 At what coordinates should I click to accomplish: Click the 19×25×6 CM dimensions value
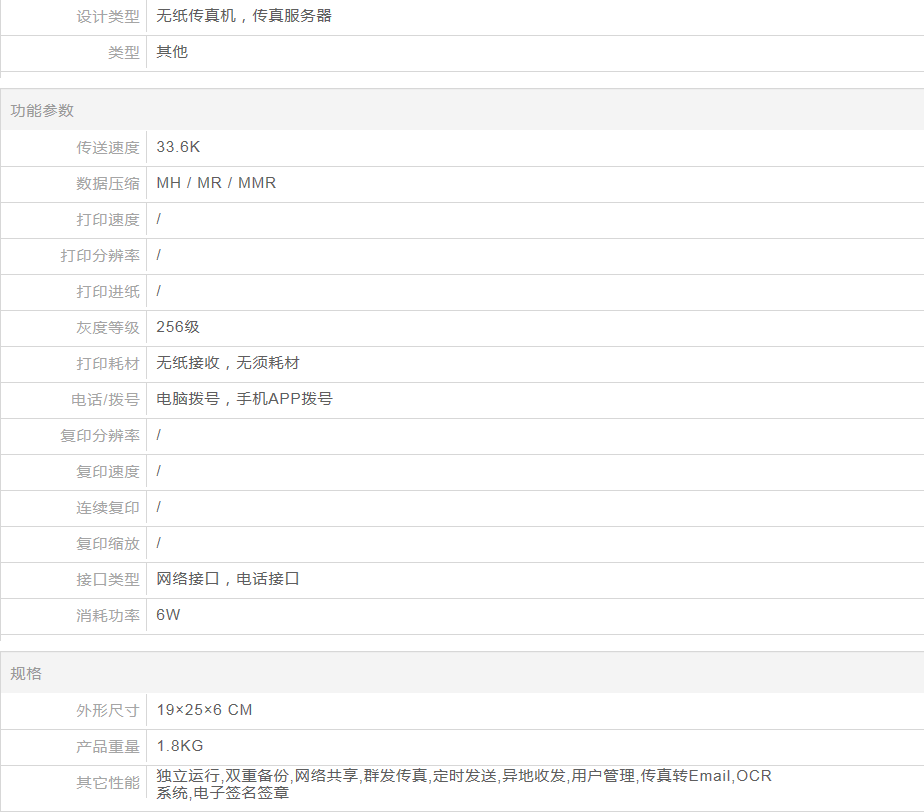(x=204, y=710)
